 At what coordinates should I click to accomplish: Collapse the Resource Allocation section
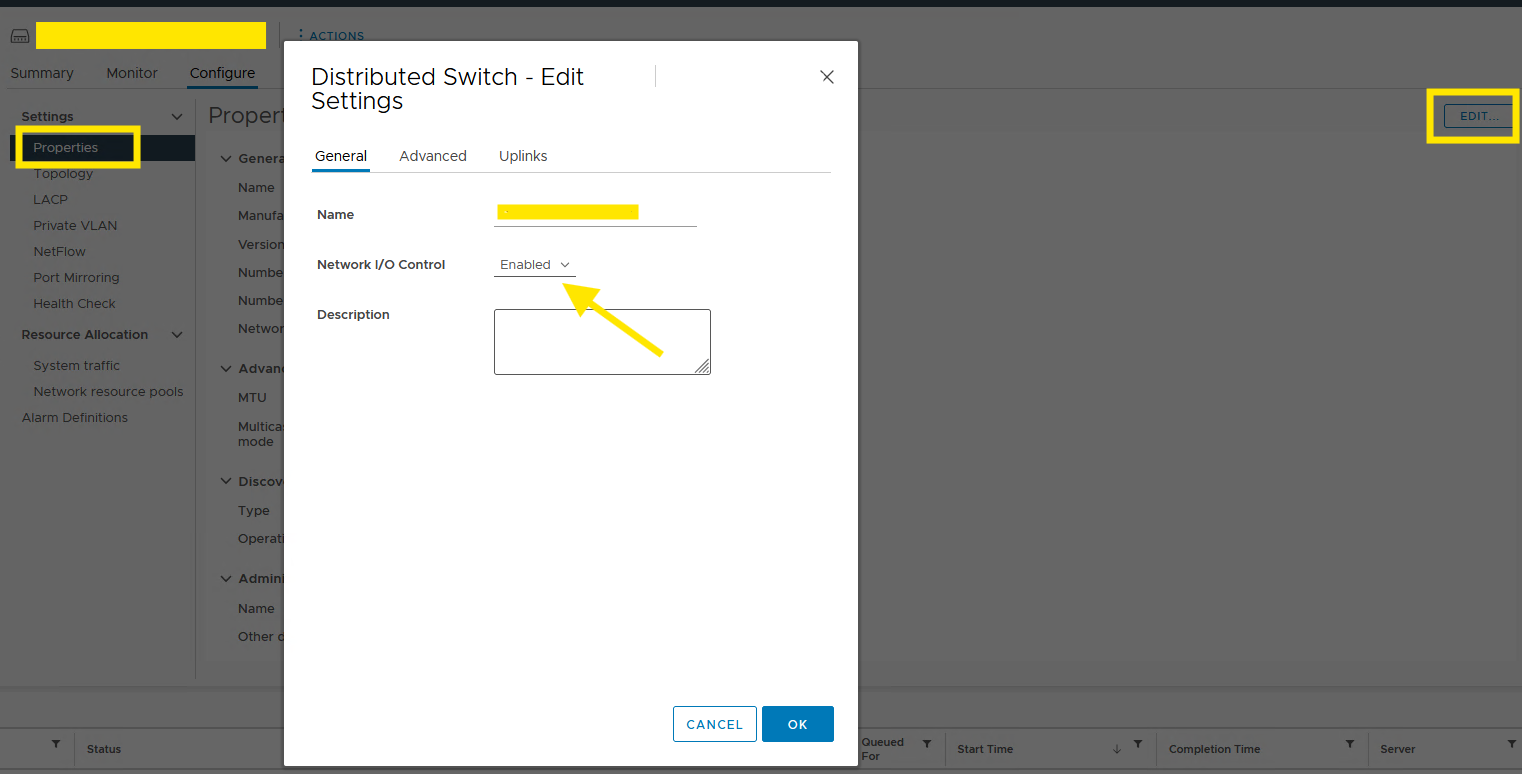(x=177, y=335)
